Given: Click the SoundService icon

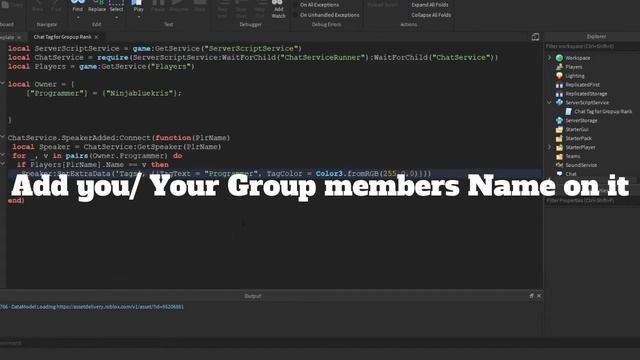Looking at the screenshot, I should 559,165.
